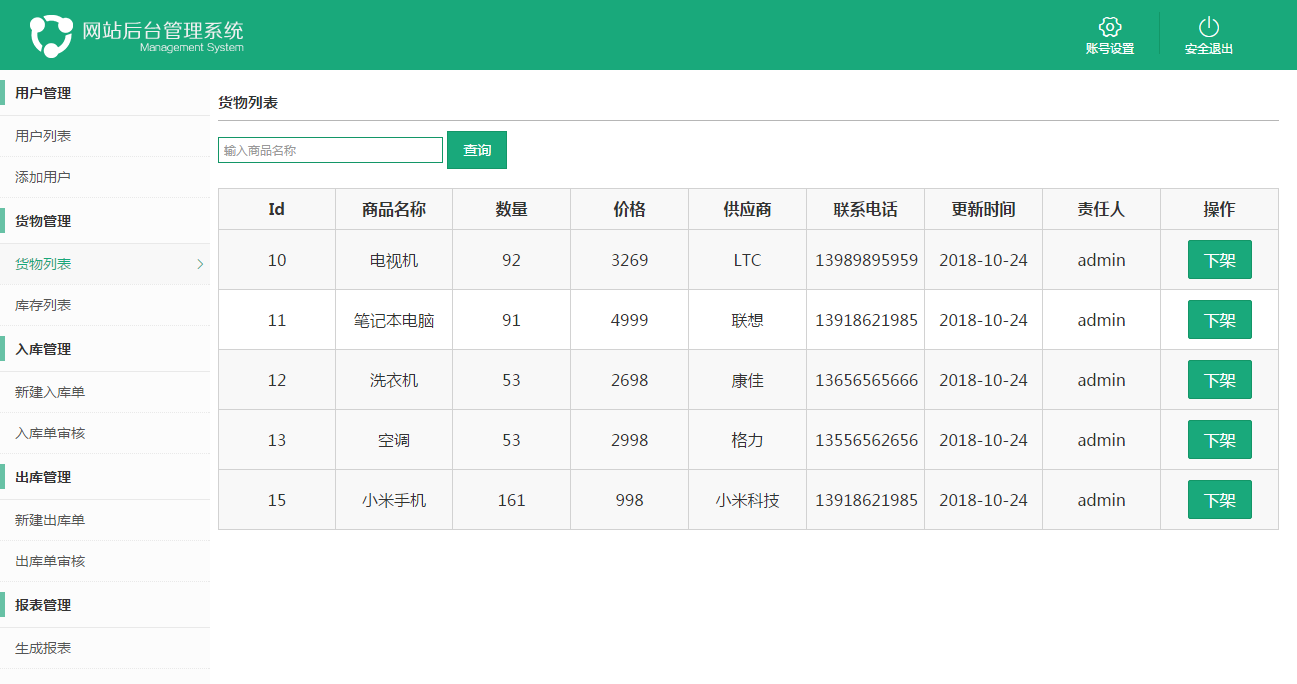
Task: Select the 笔记本电脑 product name cell
Action: pyautogui.click(x=394, y=320)
